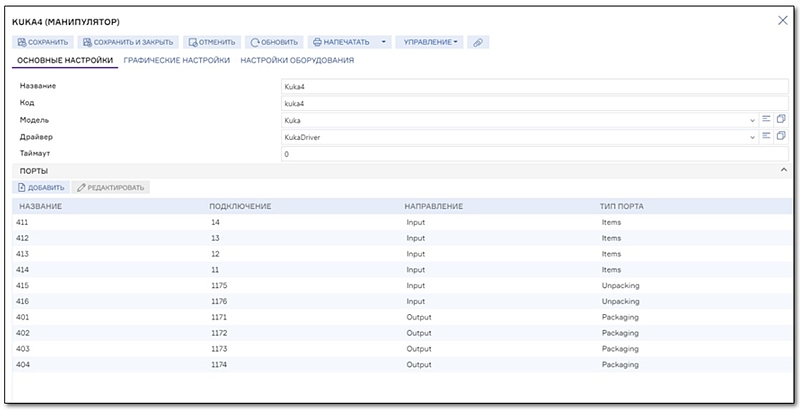Open list icon next to Драйвер field
The height and width of the screenshot is (410, 800).
(x=766, y=136)
